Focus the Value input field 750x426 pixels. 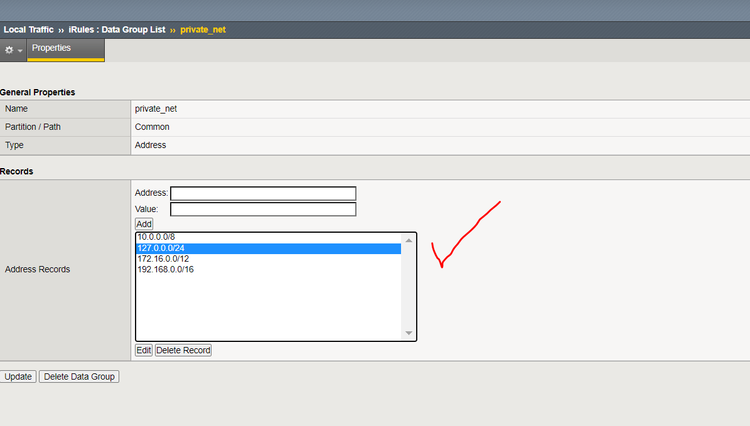click(263, 209)
